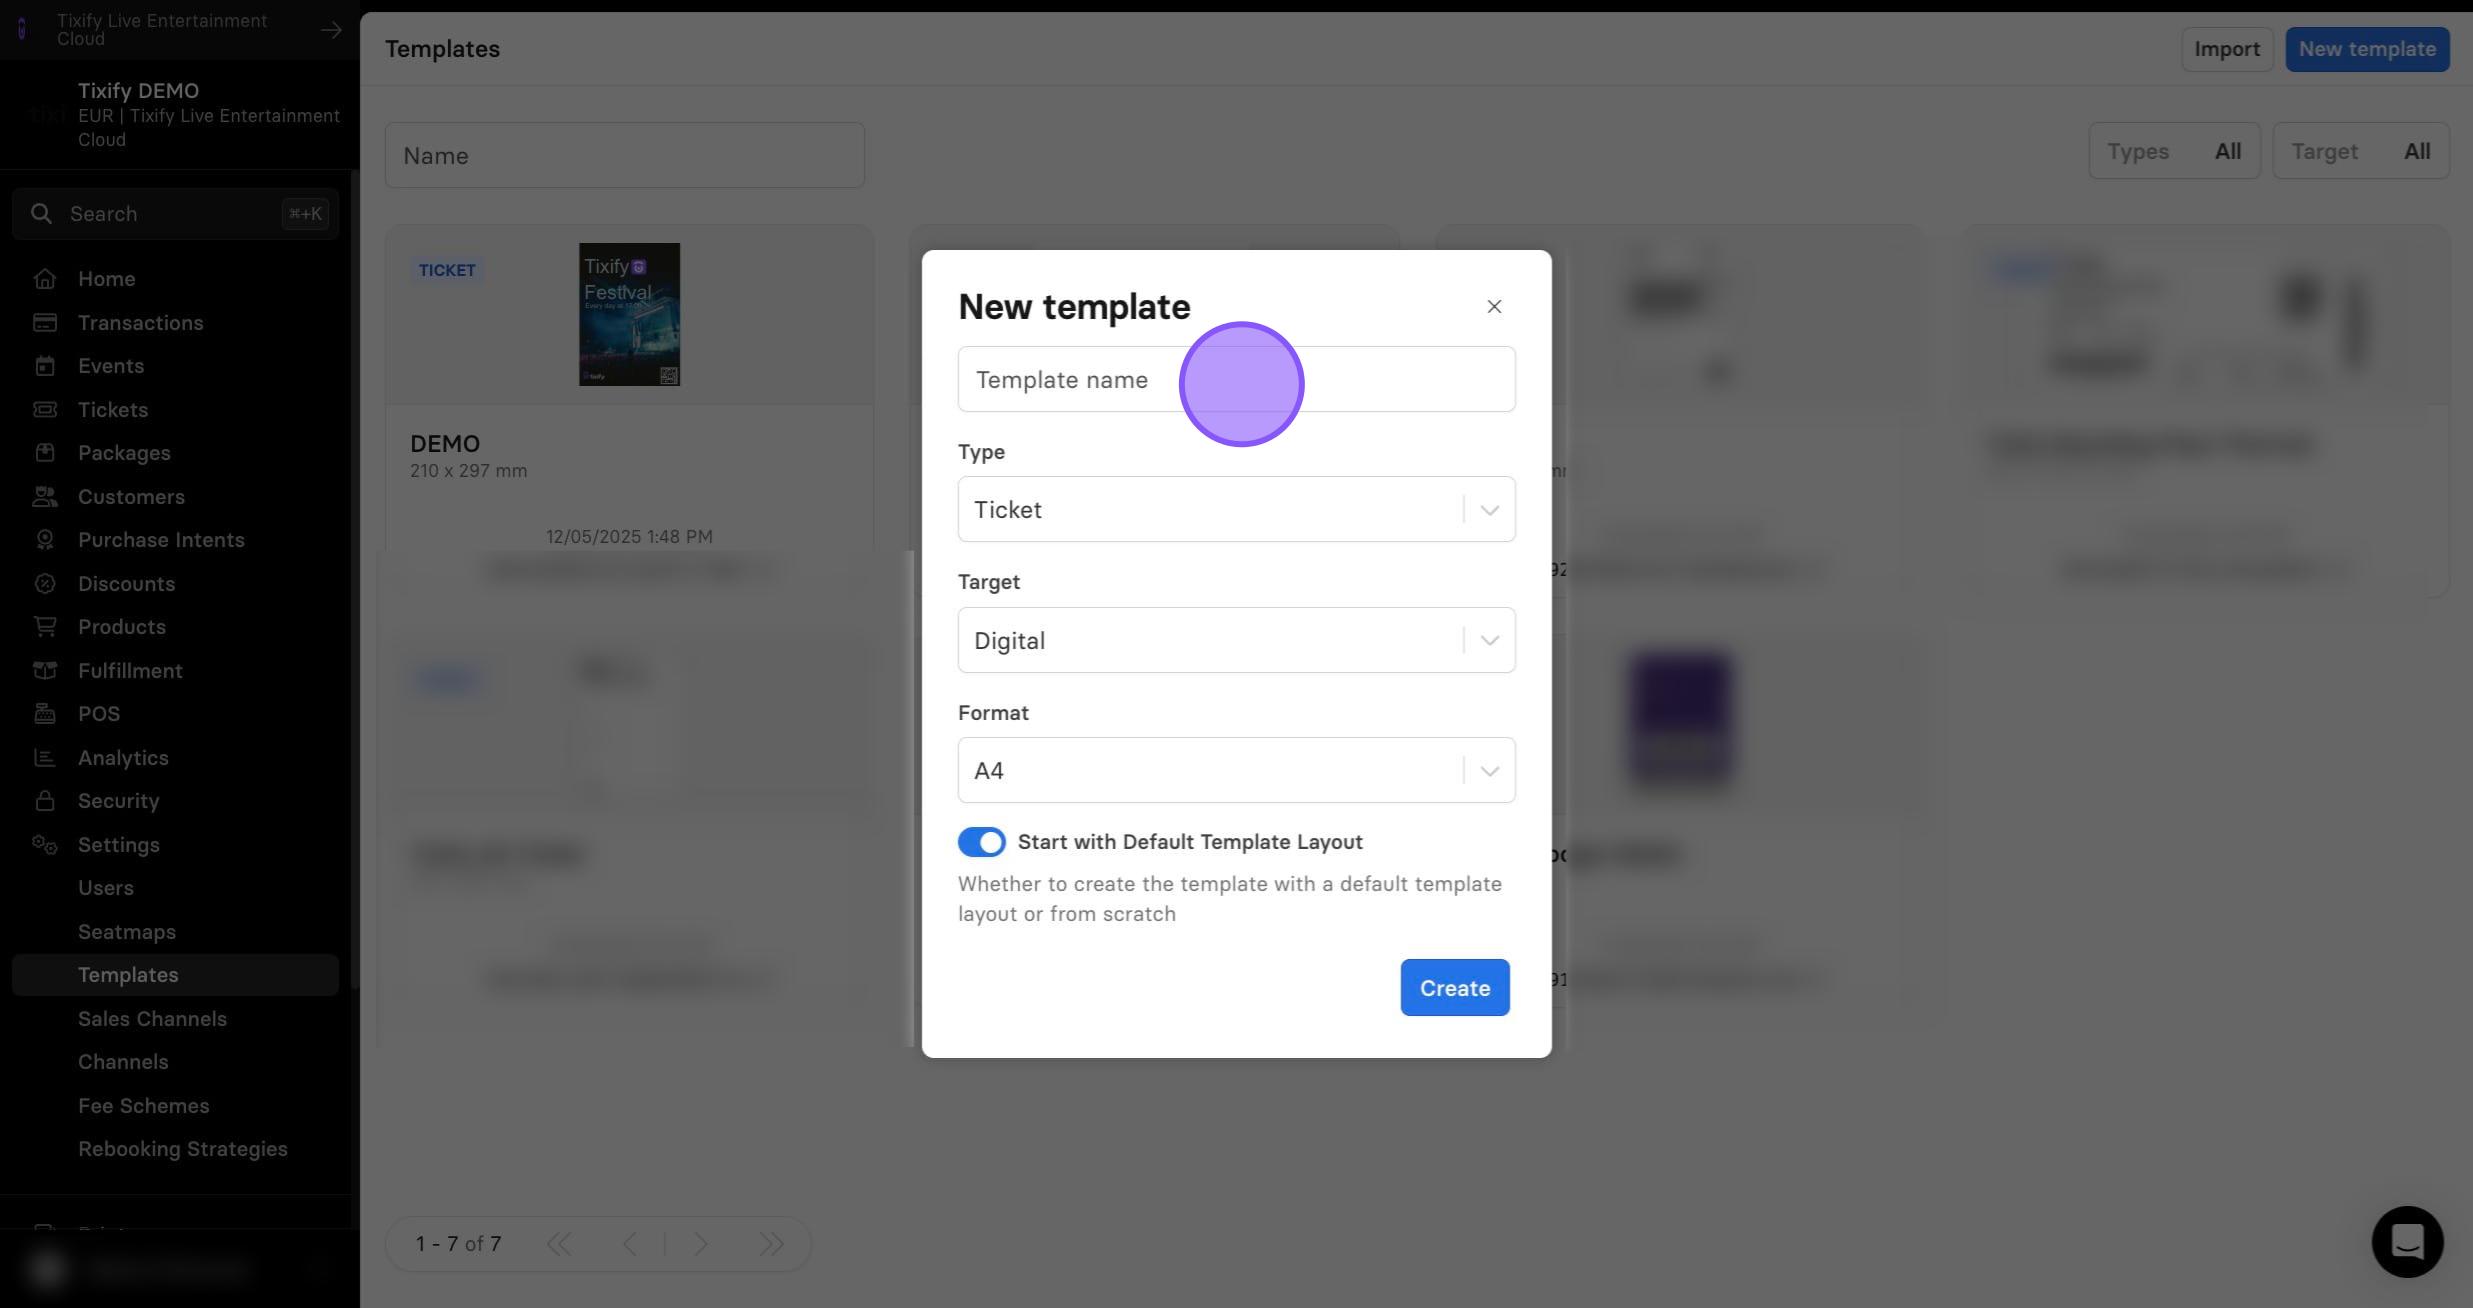Image resolution: width=2473 pixels, height=1308 pixels.
Task: Select Templates in the sidebar
Action: point(175,975)
